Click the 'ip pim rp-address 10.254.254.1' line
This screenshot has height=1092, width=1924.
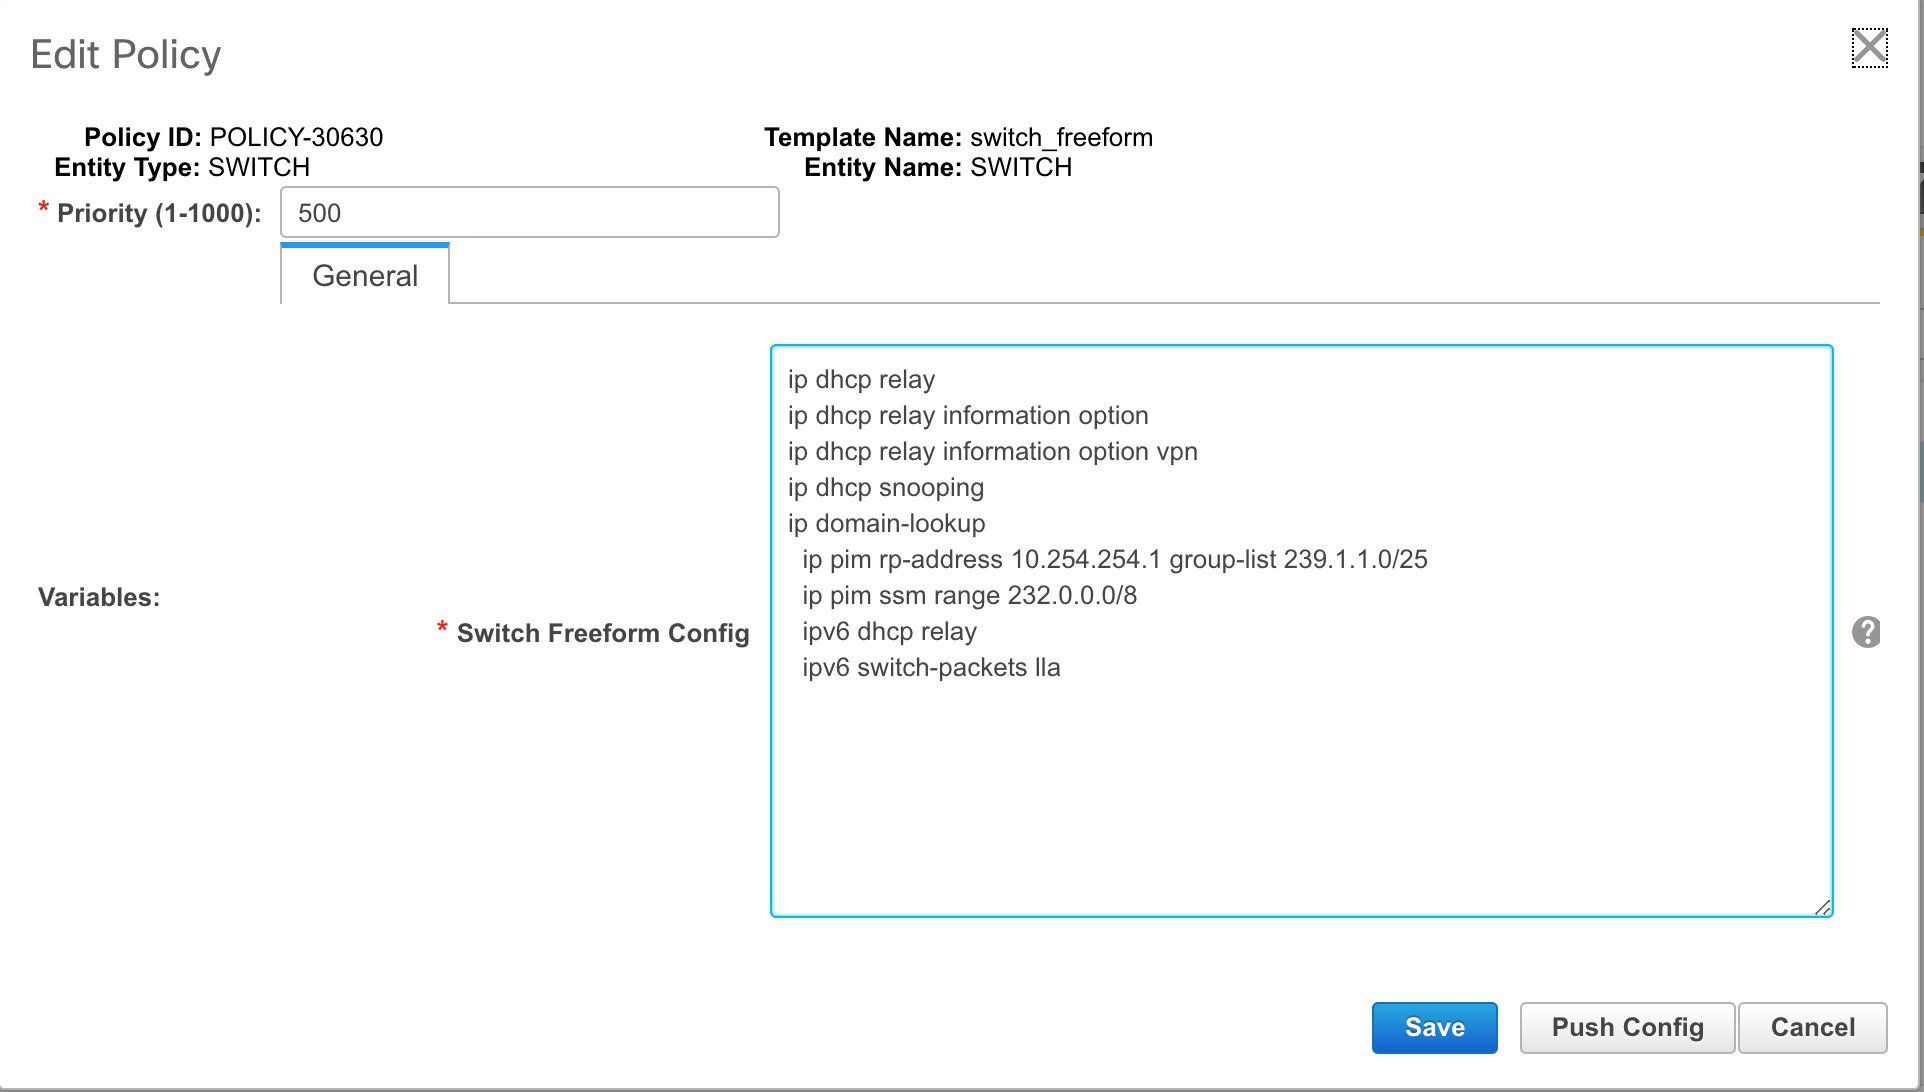1114,560
